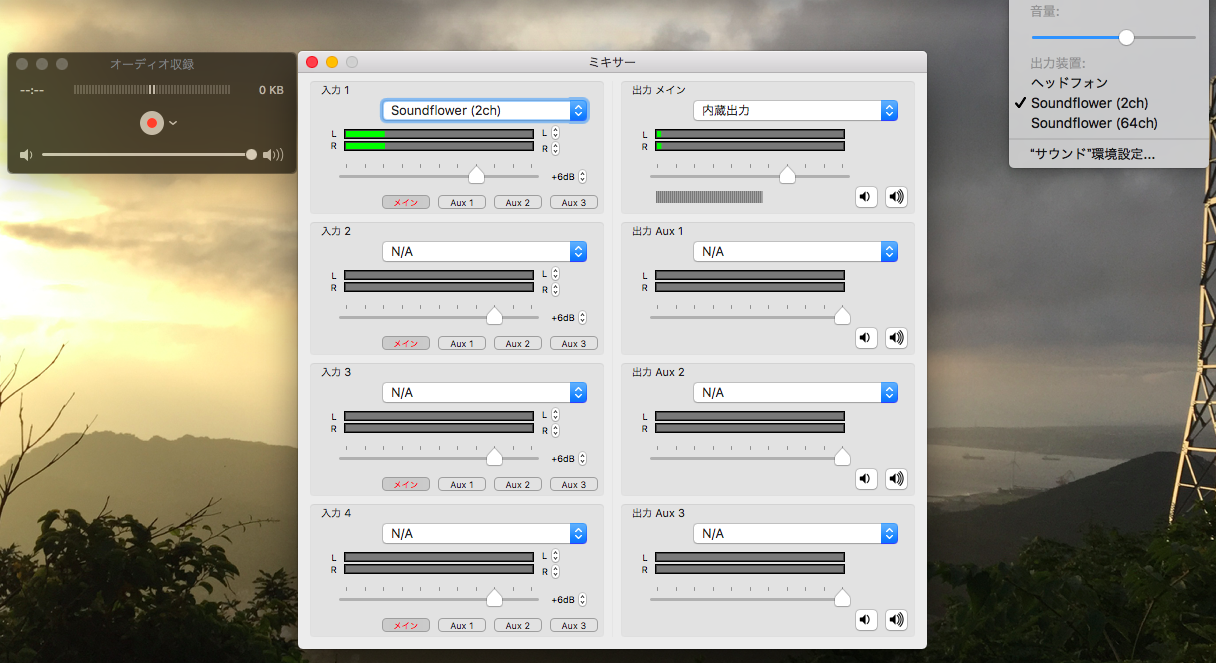The height and width of the screenshot is (663, 1216).
Task: Toggle Aux 1 routing for 入力 2
Action: pos(462,343)
